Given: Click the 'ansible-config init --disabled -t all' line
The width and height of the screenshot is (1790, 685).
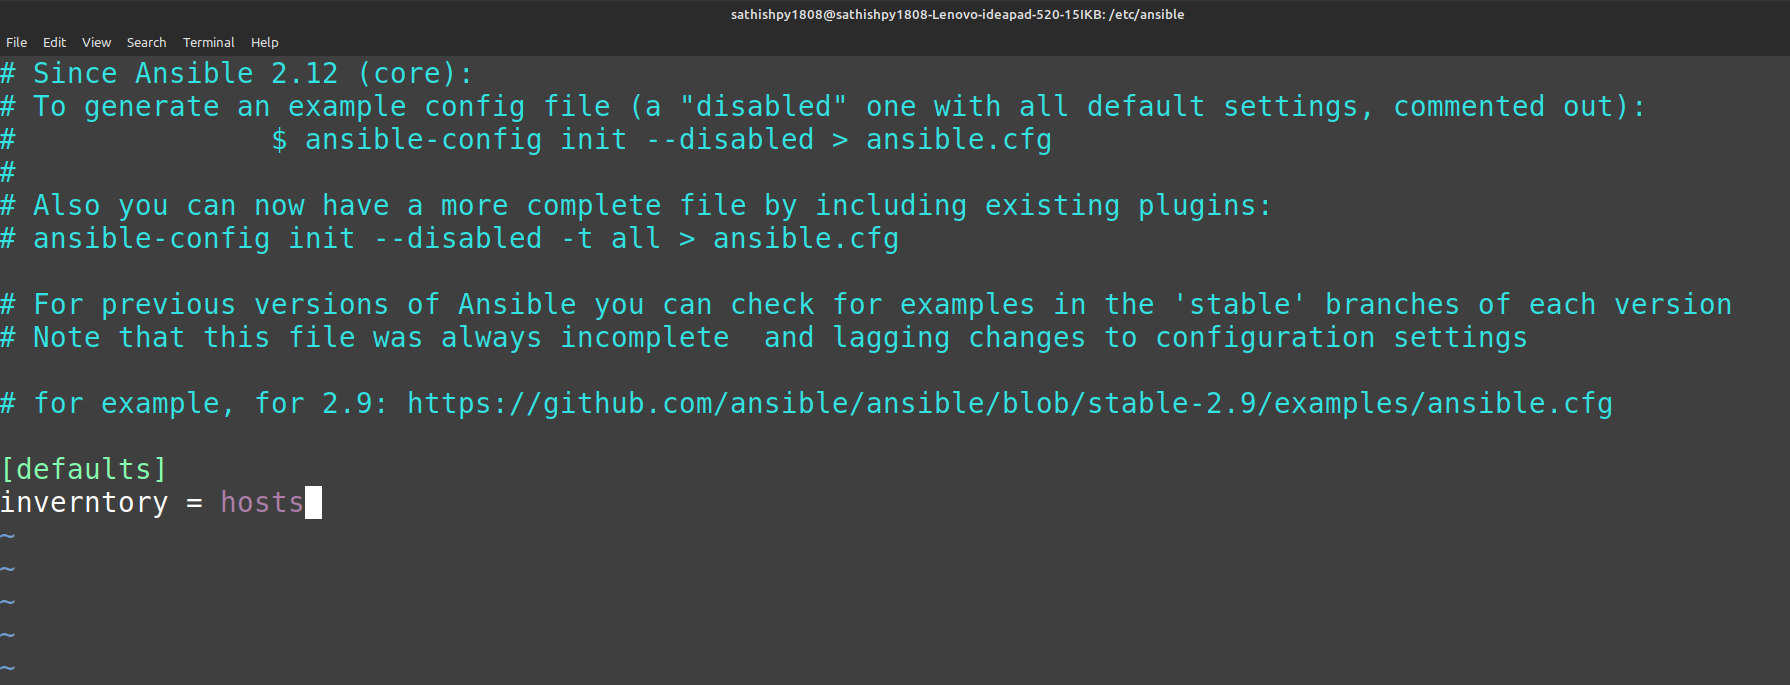Looking at the screenshot, I should point(465,238).
